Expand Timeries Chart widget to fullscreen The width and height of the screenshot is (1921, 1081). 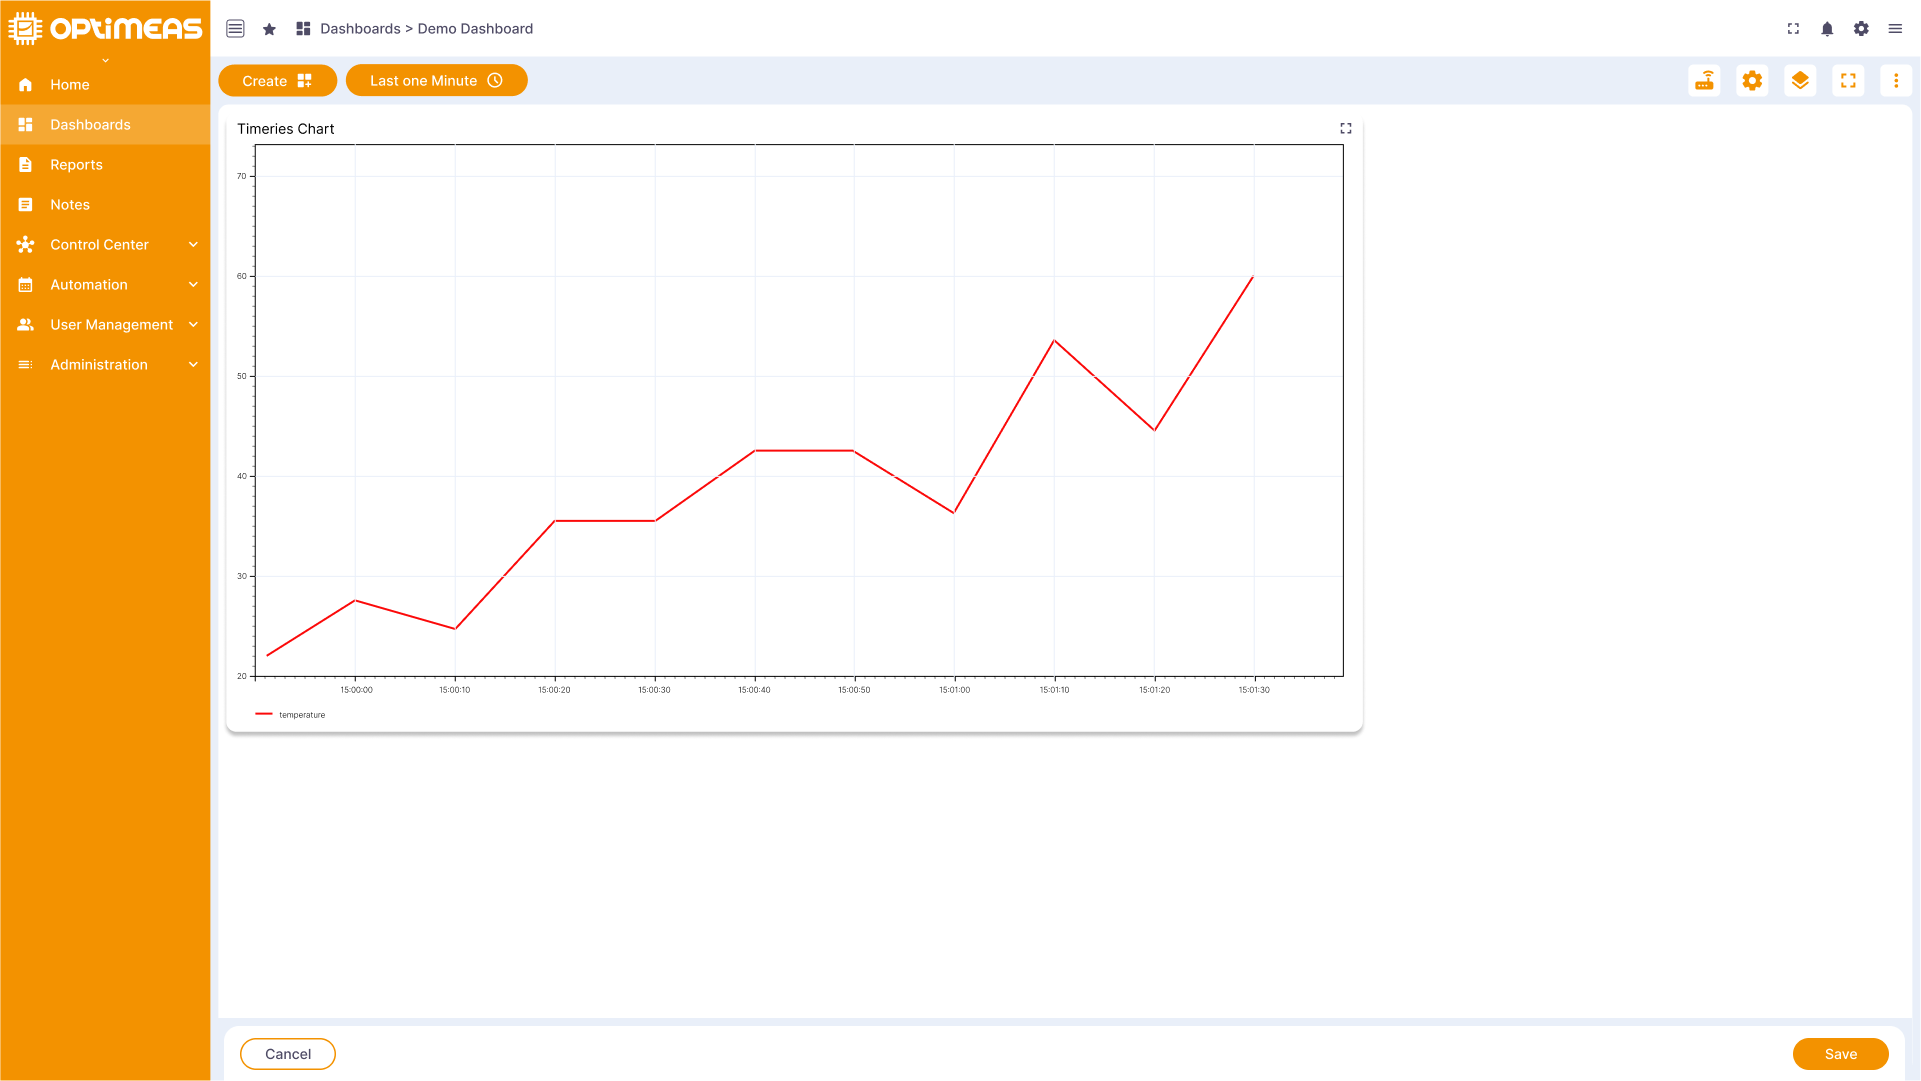(1346, 128)
